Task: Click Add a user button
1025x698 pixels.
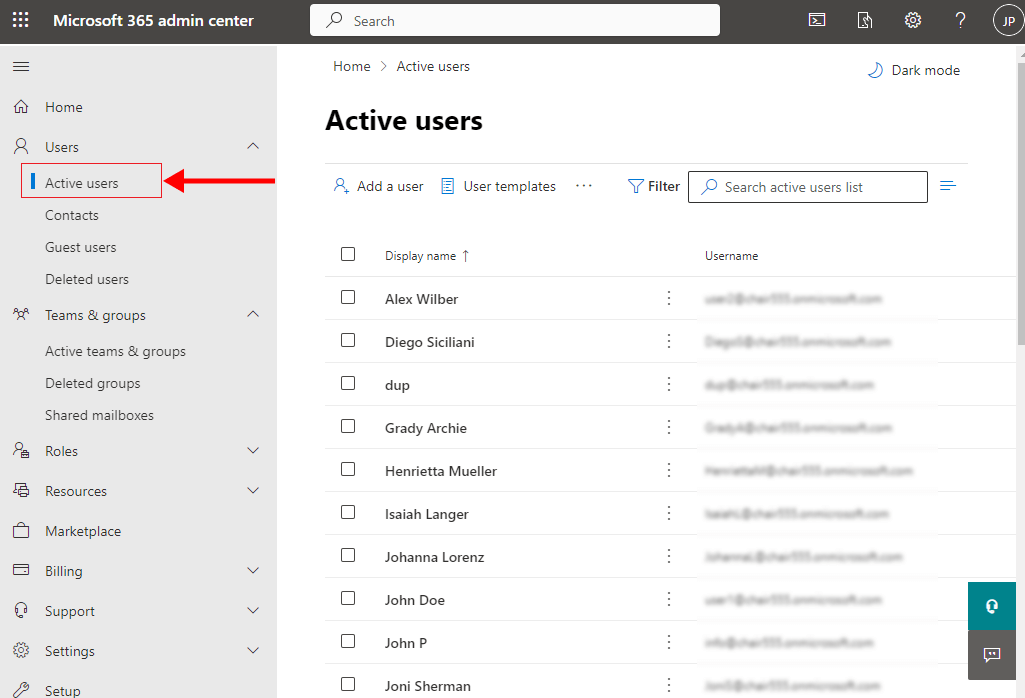Action: [379, 186]
